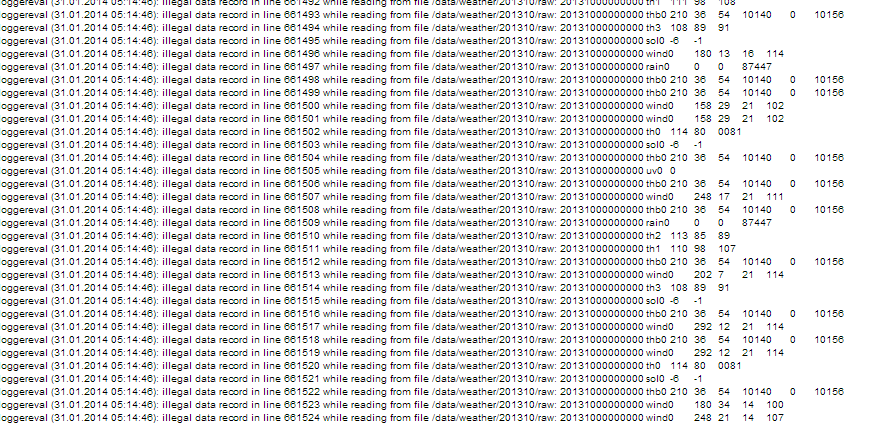Select the log entry for line 661500
896x433 pixels.
pyautogui.click(x=393, y=106)
